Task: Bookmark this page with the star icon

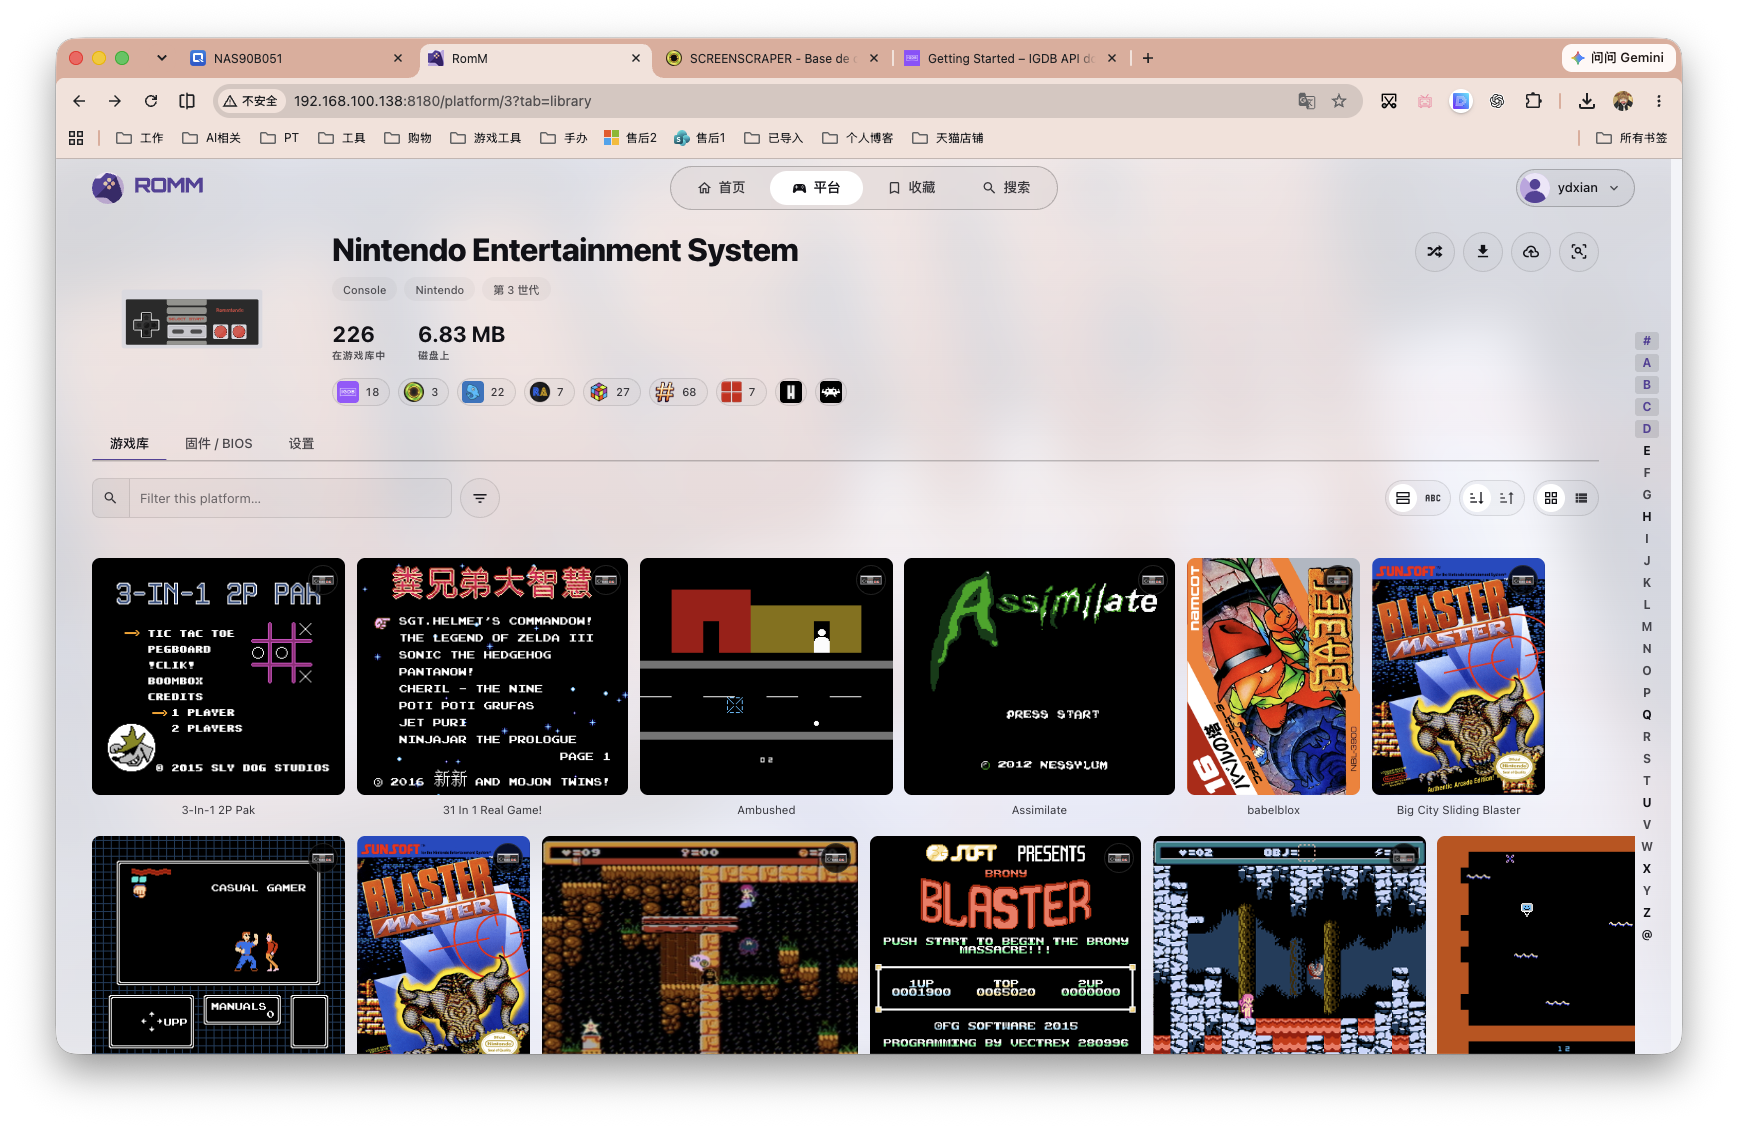Action: [x=1339, y=101]
